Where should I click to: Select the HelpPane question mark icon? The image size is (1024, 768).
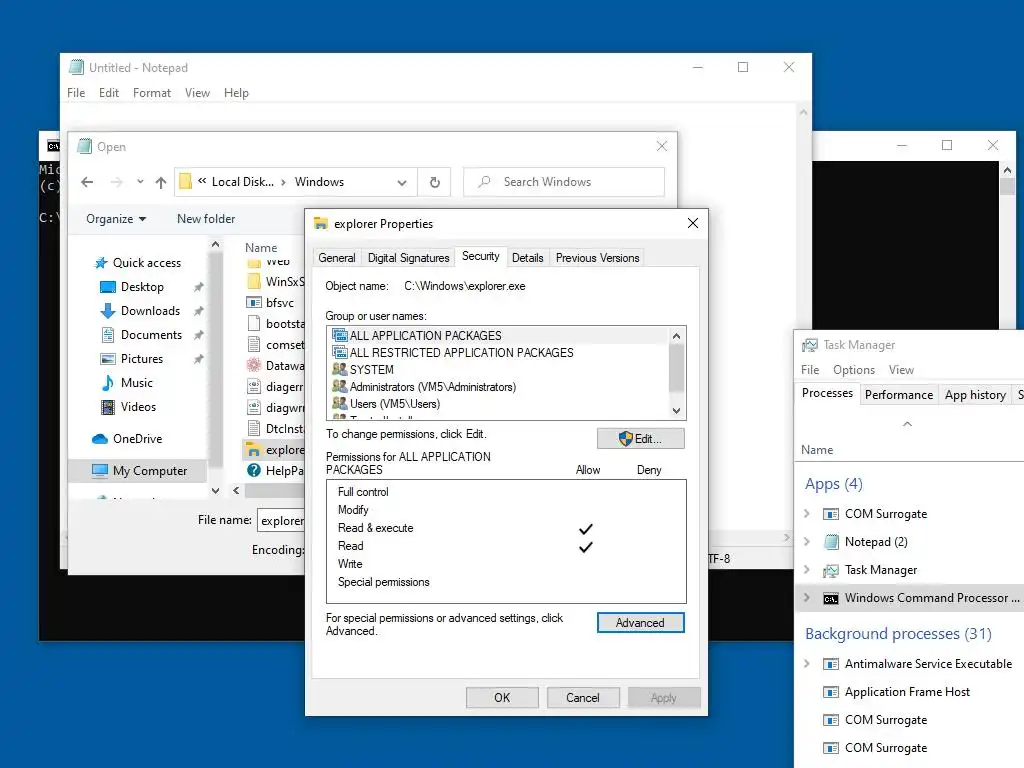point(254,470)
